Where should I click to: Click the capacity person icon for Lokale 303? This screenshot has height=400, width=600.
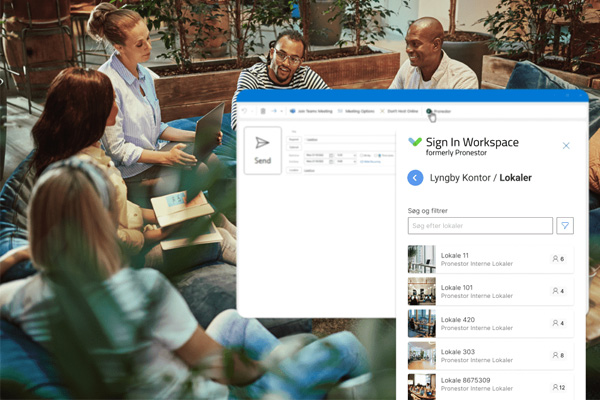point(555,355)
